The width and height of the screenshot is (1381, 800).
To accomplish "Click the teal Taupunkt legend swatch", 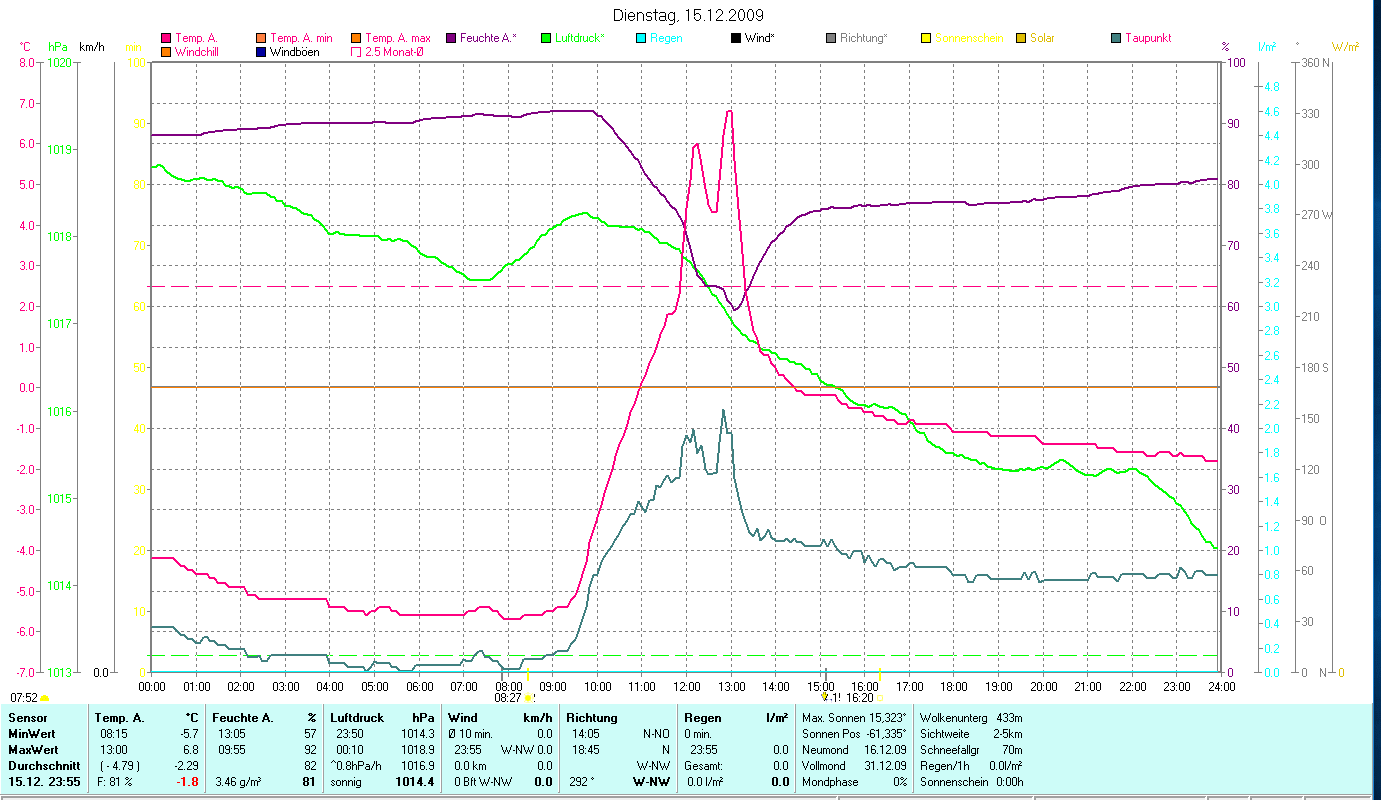I will (x=1116, y=38).
